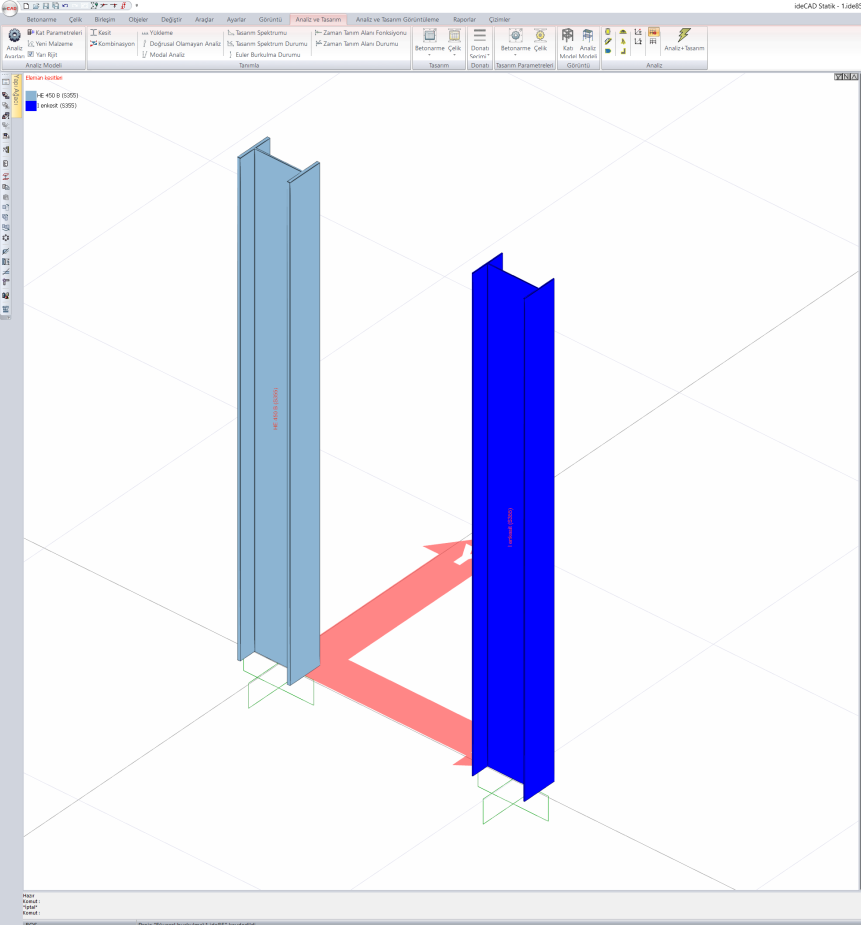
Task: Open Modal Analiz settings
Action: point(163,54)
